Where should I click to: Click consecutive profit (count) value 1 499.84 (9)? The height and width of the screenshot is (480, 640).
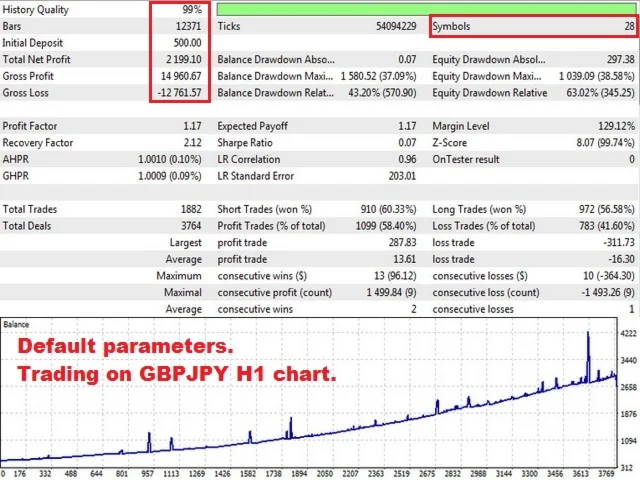(x=391, y=293)
